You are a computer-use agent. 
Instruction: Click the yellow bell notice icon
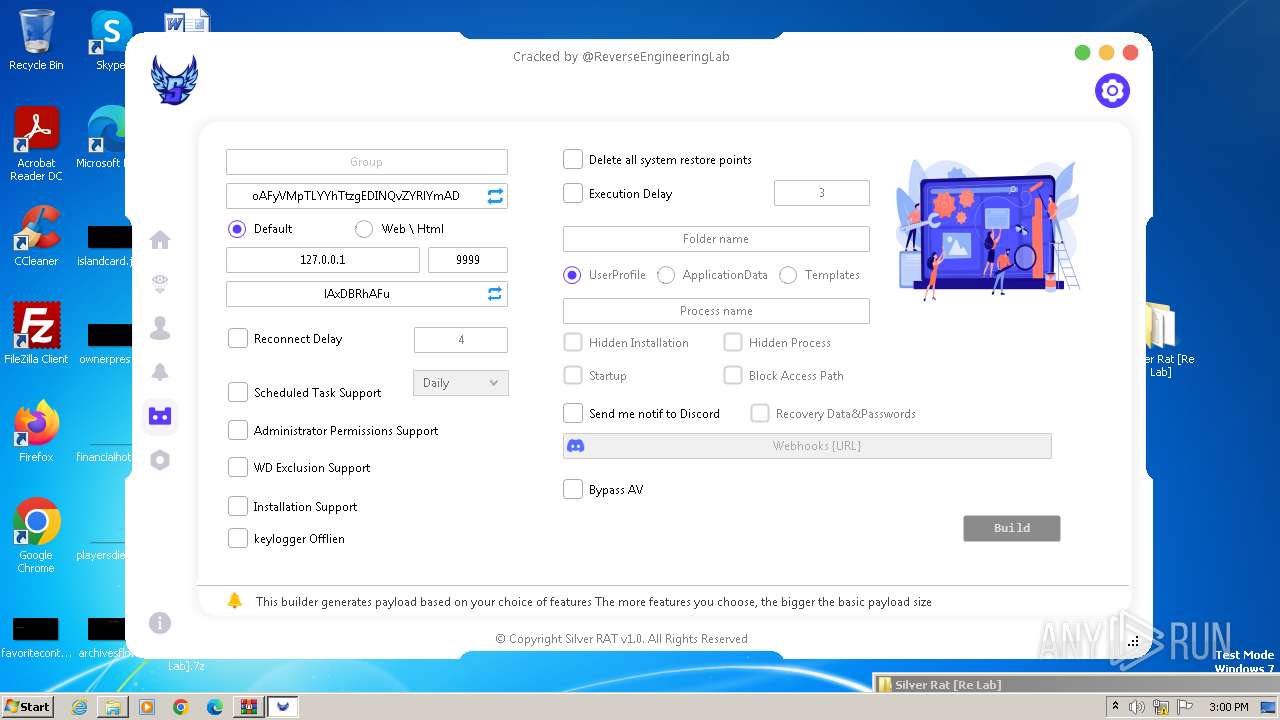click(x=235, y=601)
